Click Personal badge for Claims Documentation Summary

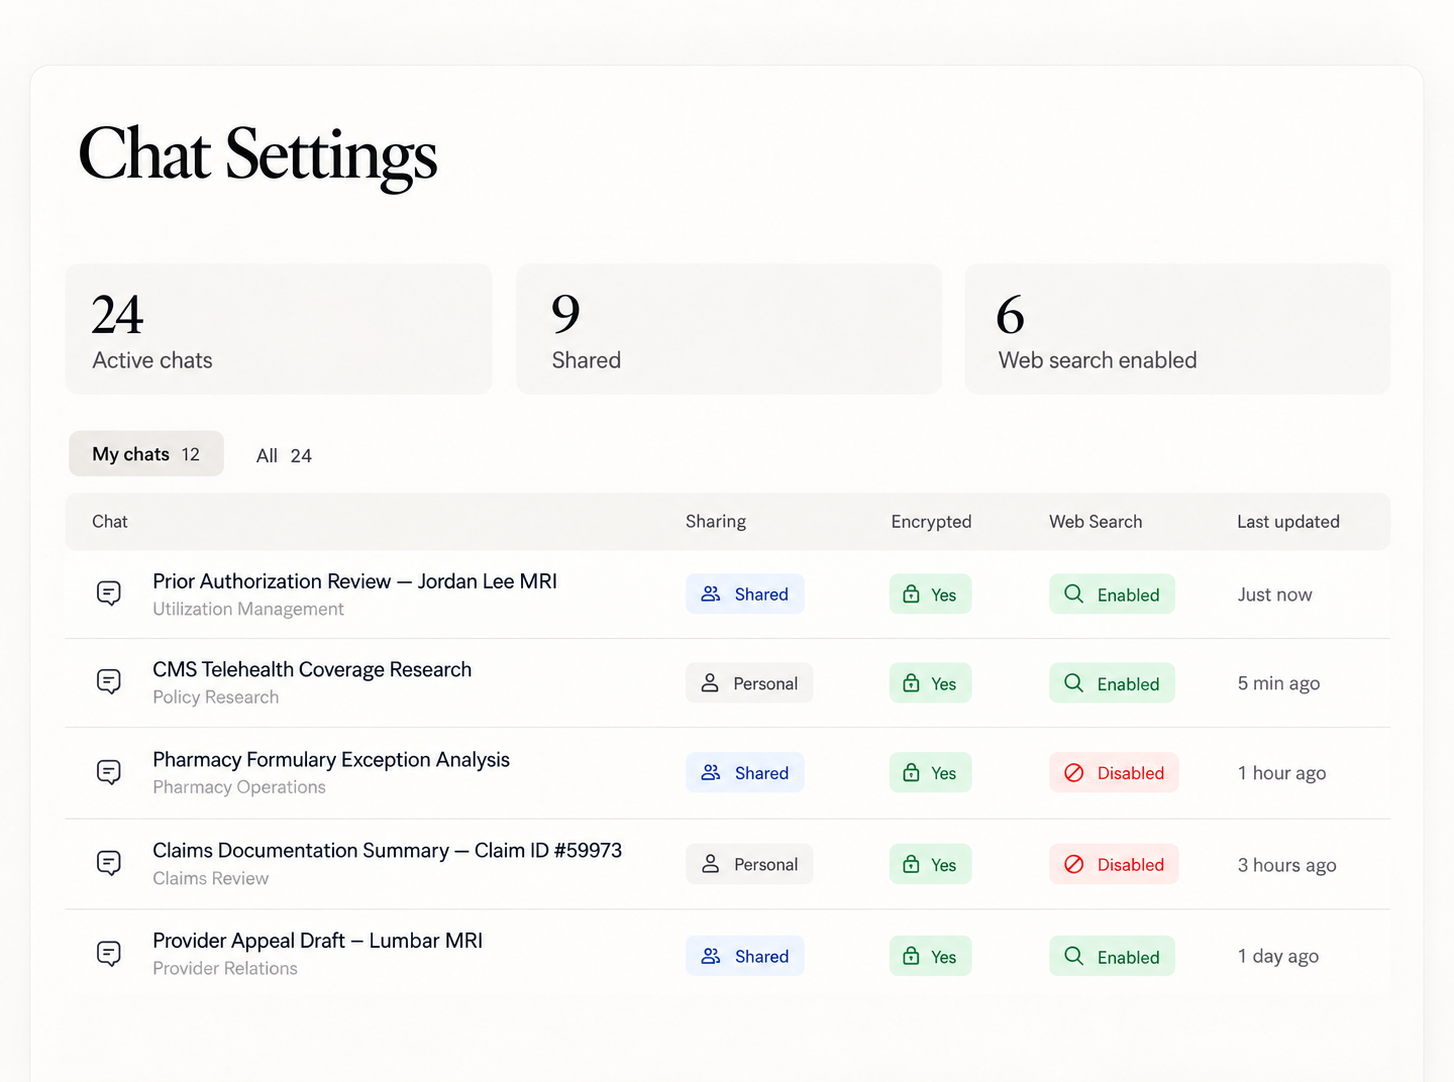[749, 864]
